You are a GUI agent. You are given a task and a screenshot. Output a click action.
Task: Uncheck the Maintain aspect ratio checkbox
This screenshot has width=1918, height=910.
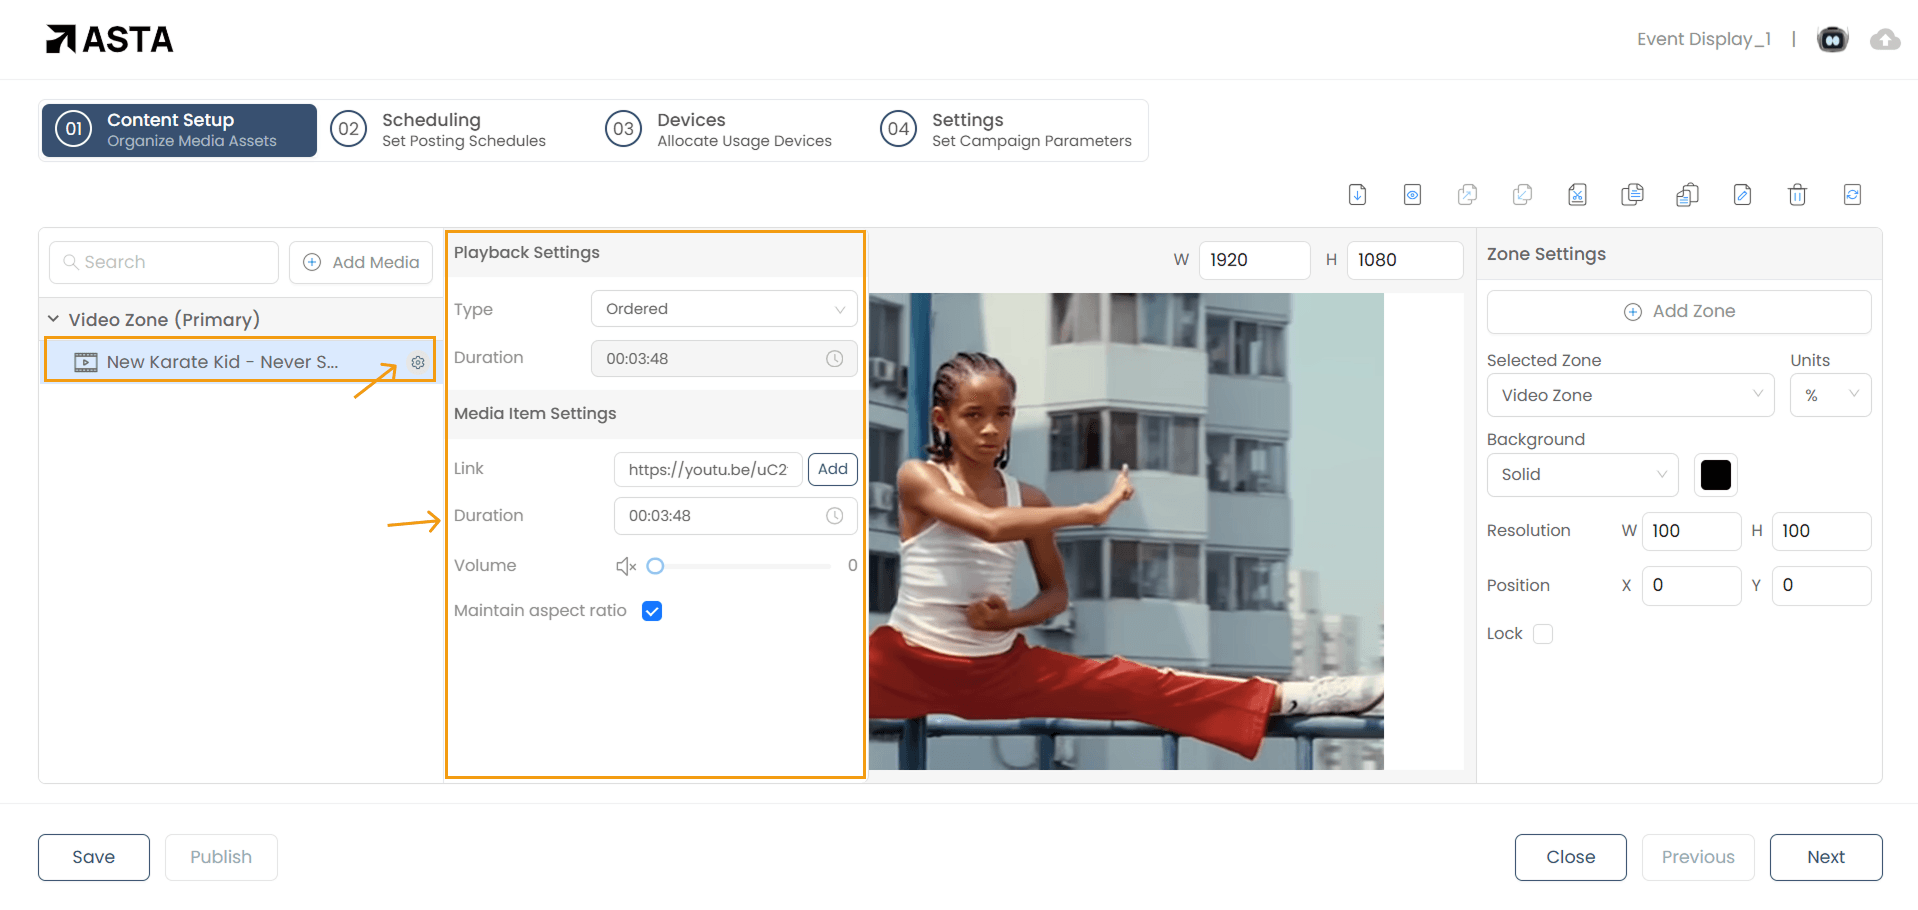coord(652,611)
